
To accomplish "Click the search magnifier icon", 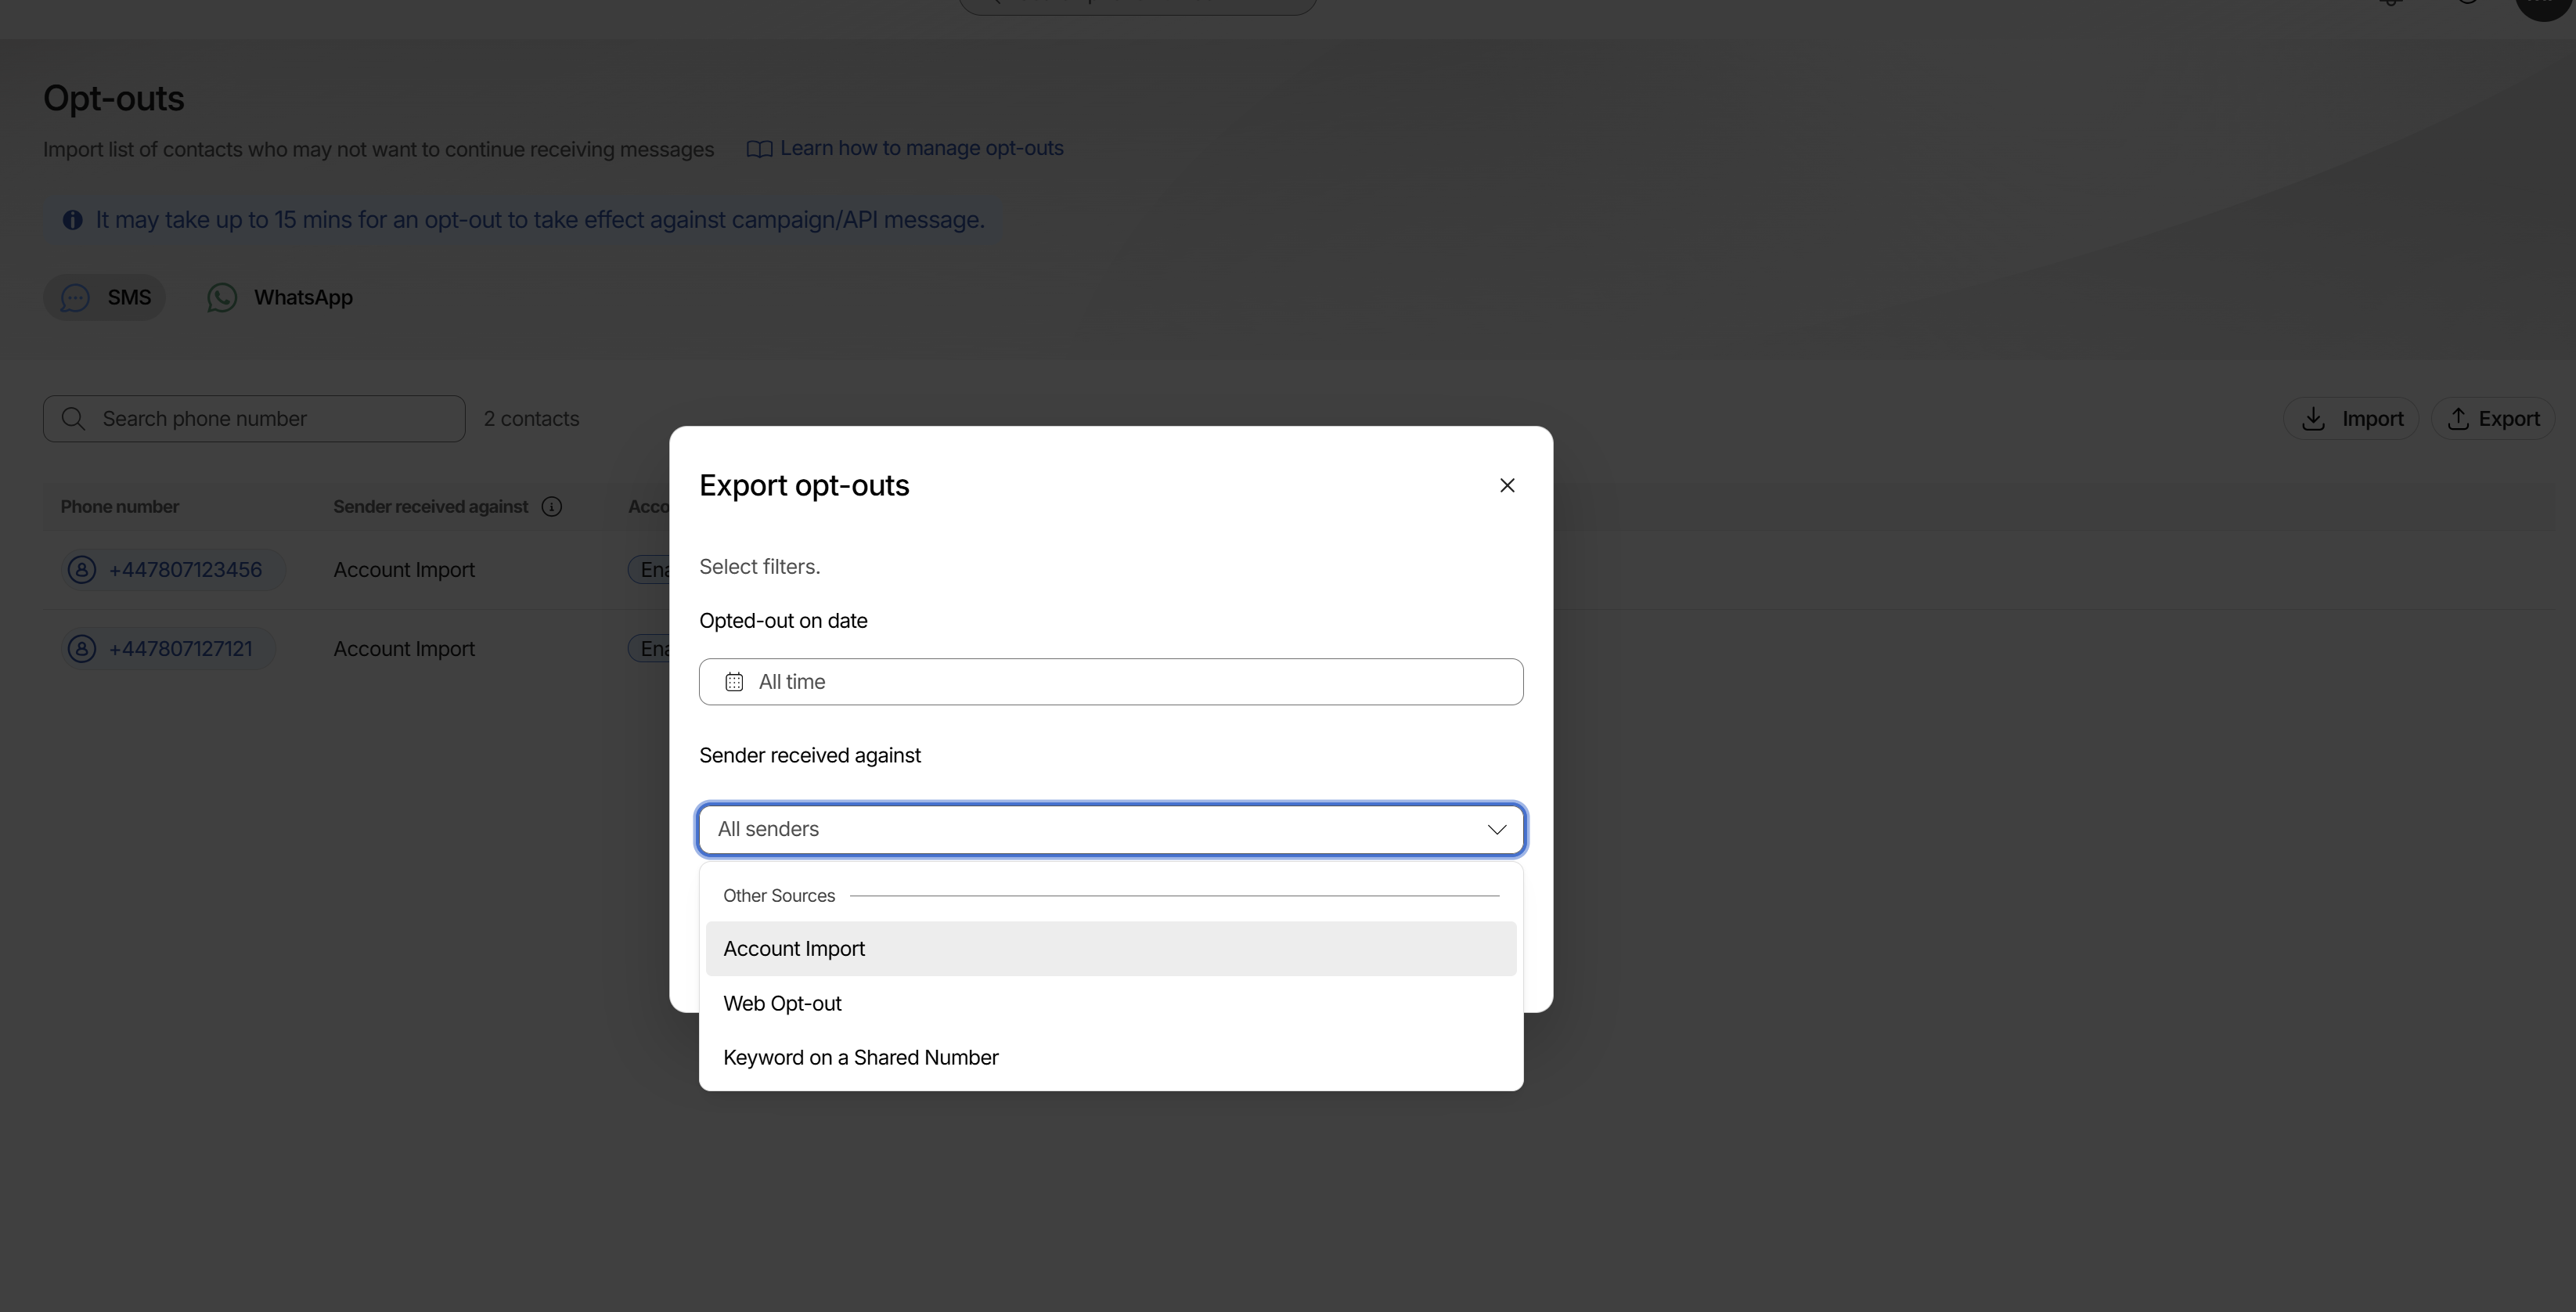I will (x=73, y=419).
